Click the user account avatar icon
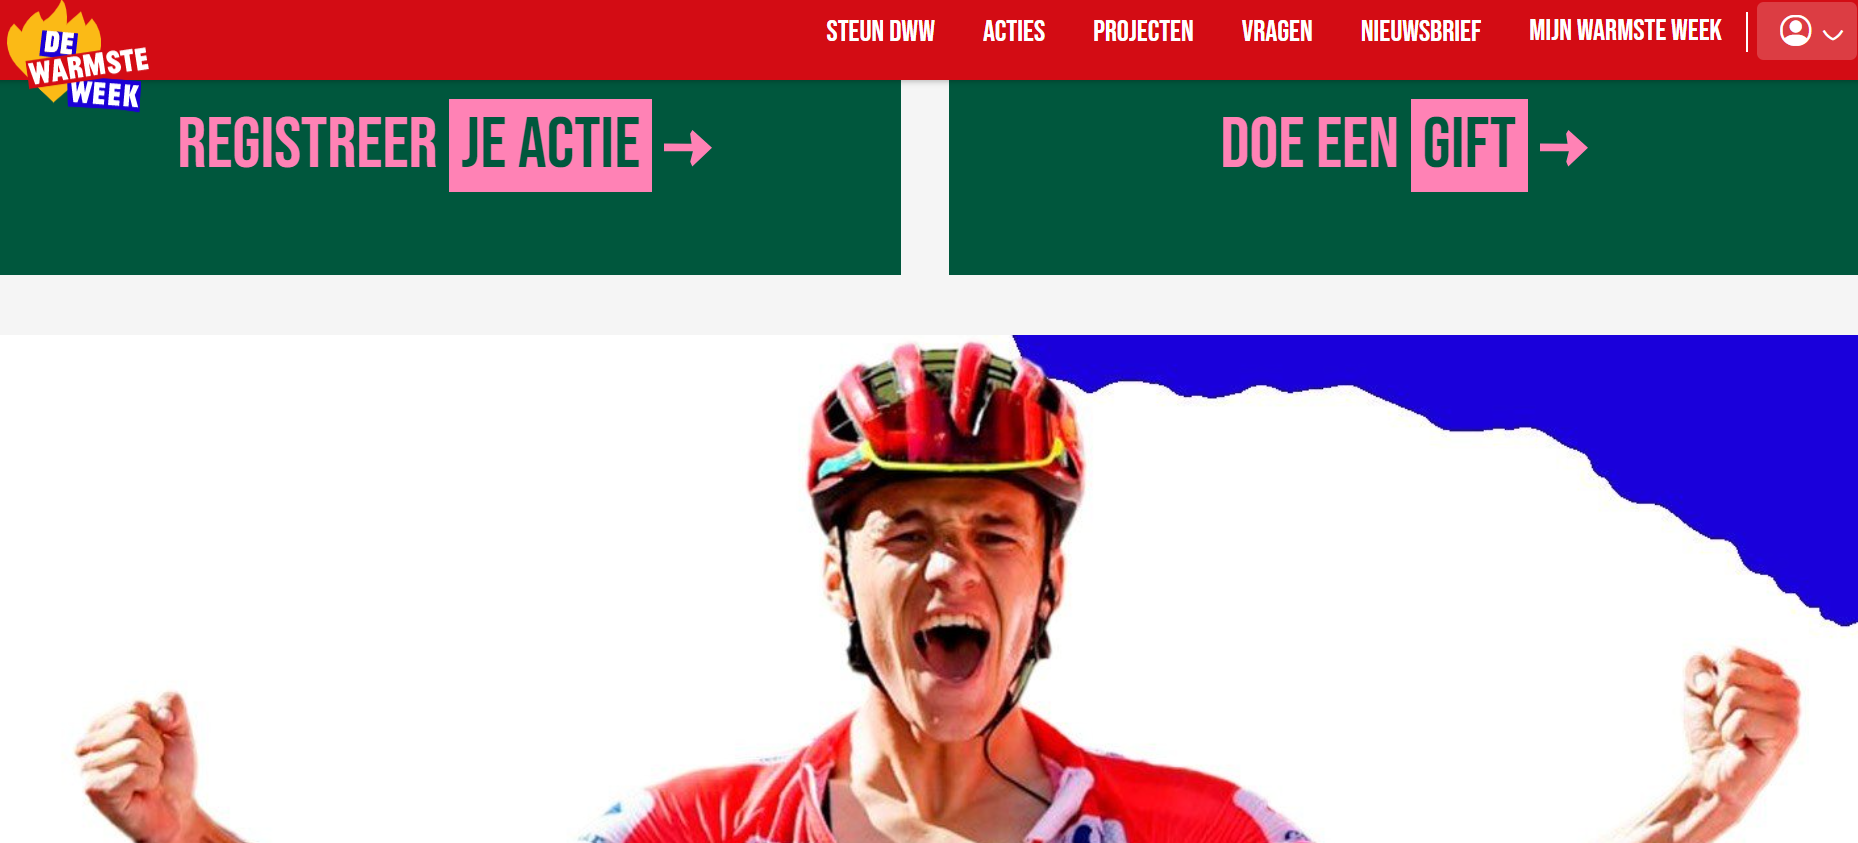Viewport: 1858px width, 843px height. click(x=1796, y=31)
